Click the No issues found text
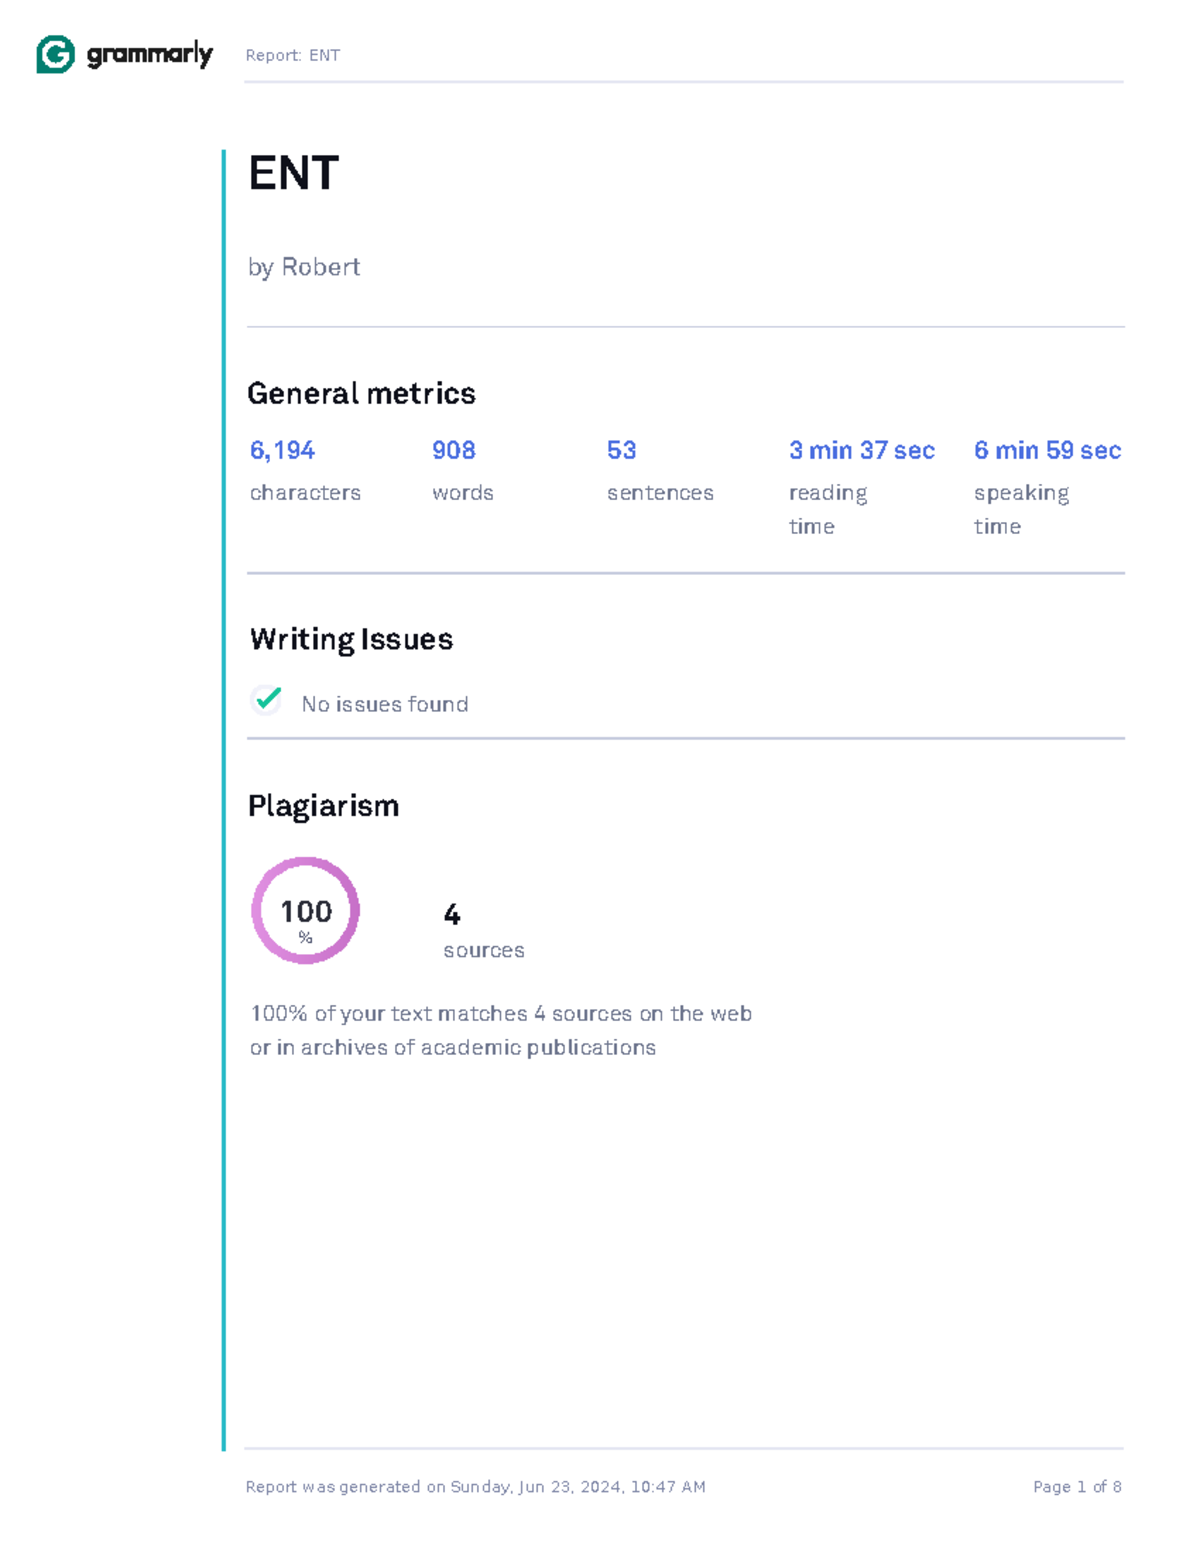Image resolution: width=1200 pixels, height=1553 pixels. 385,705
